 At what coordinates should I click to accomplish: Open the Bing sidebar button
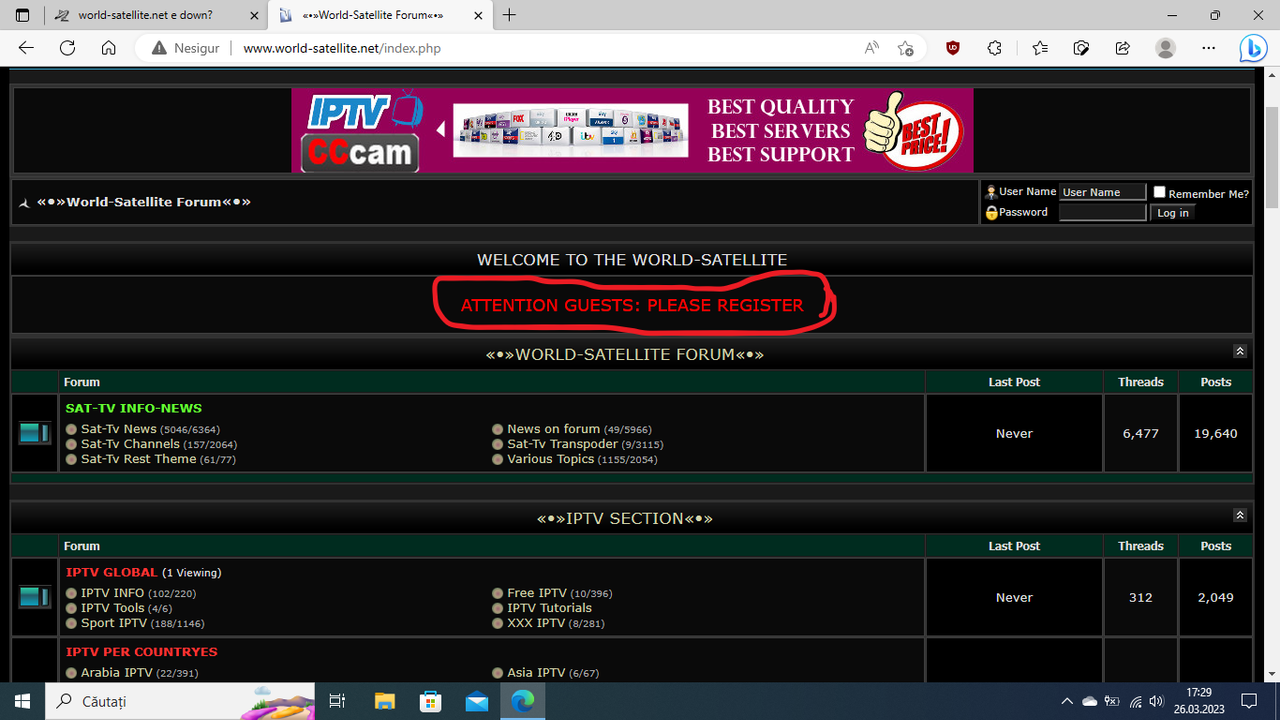coord(1254,48)
